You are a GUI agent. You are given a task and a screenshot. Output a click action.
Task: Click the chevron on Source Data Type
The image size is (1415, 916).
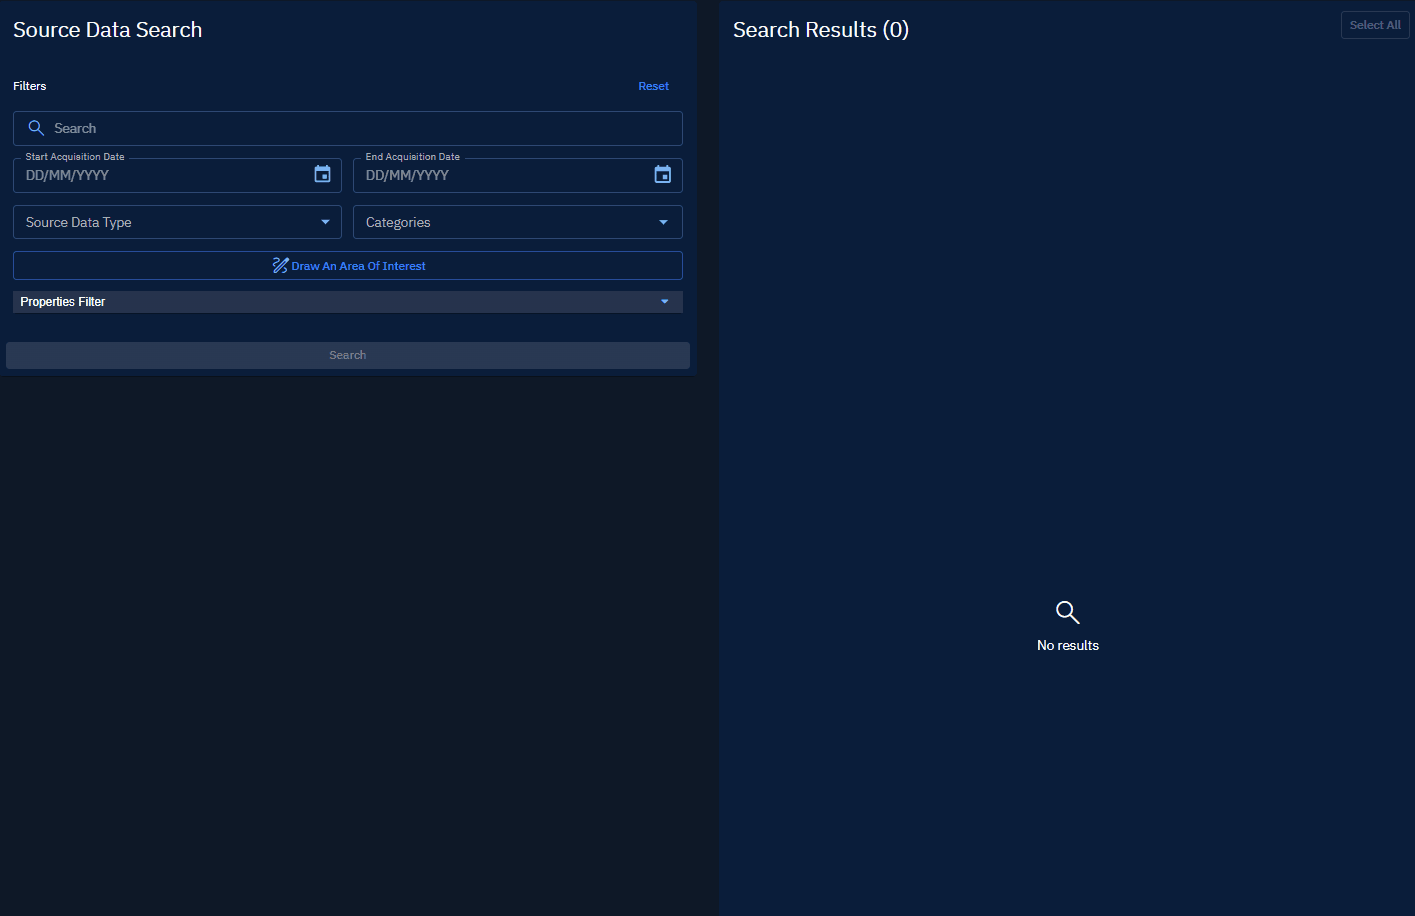pos(324,221)
